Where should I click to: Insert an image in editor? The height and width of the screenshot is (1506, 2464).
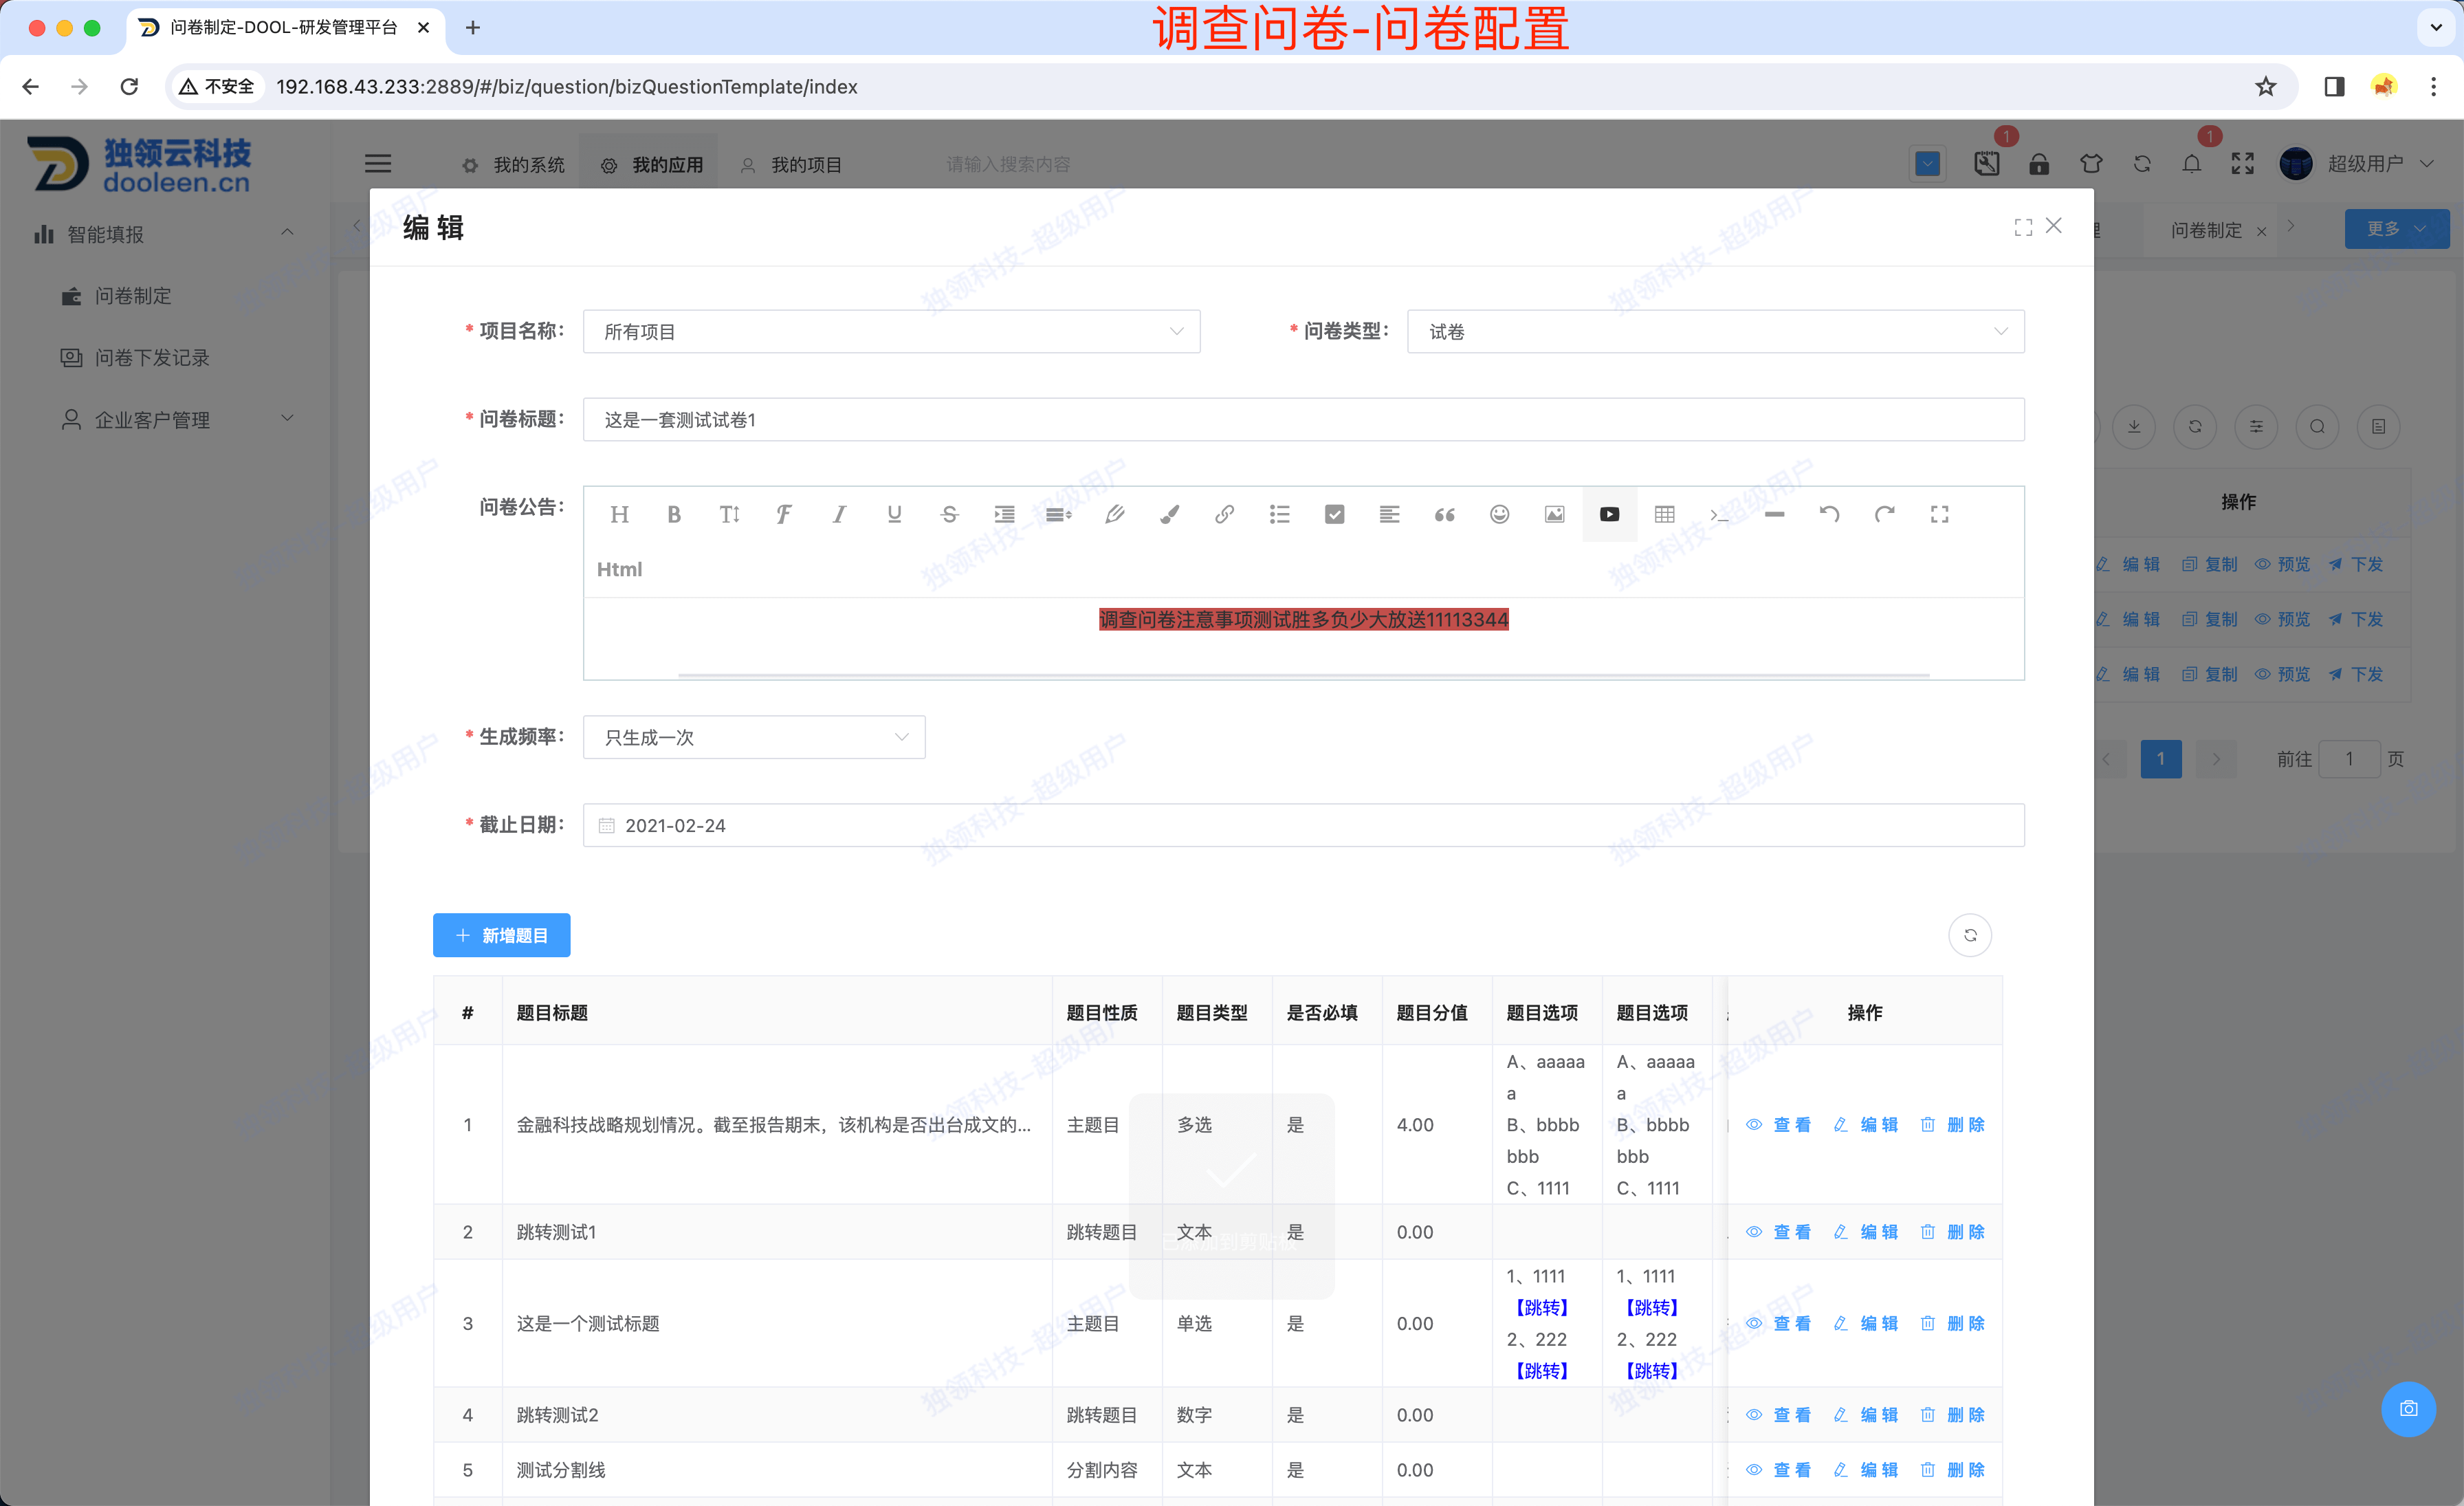point(1554,514)
